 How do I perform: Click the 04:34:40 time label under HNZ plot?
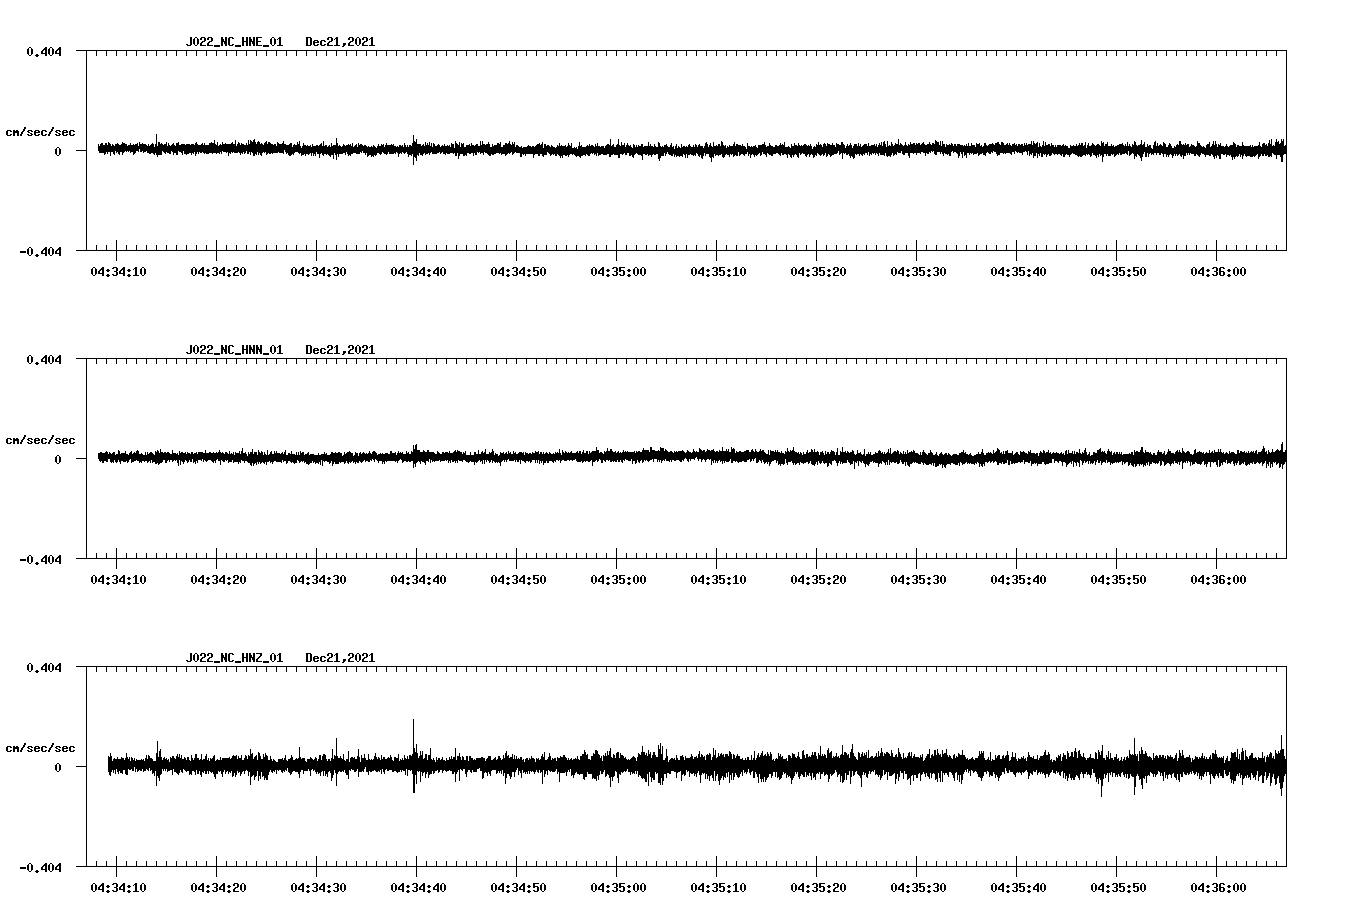tap(418, 887)
